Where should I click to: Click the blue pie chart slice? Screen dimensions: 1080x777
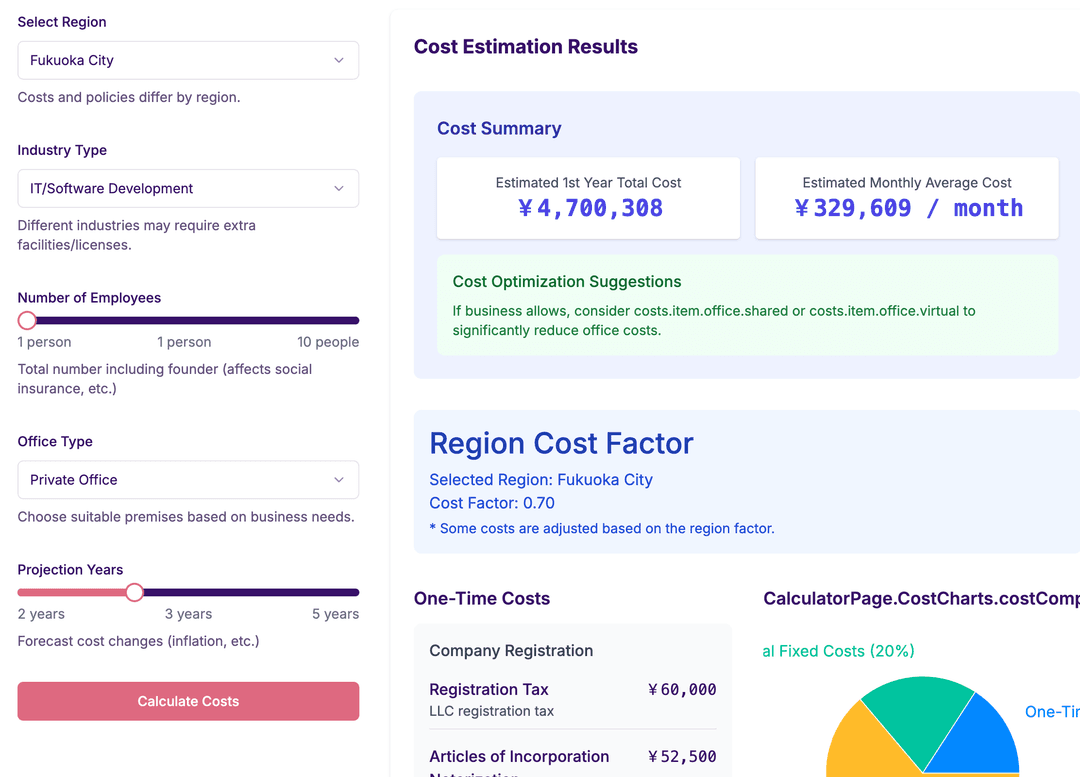pyautogui.click(x=978, y=740)
